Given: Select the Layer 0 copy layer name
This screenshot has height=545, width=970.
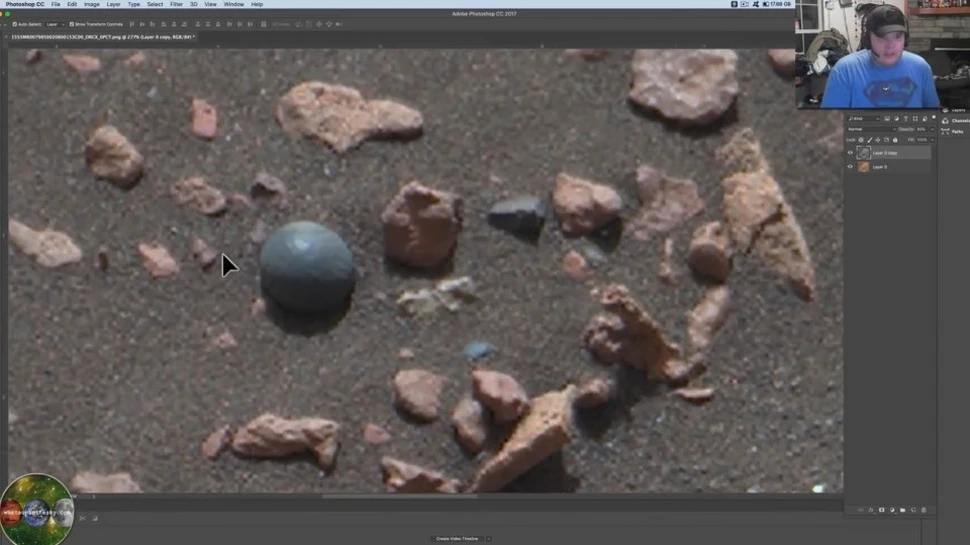Looking at the screenshot, I should click(885, 153).
